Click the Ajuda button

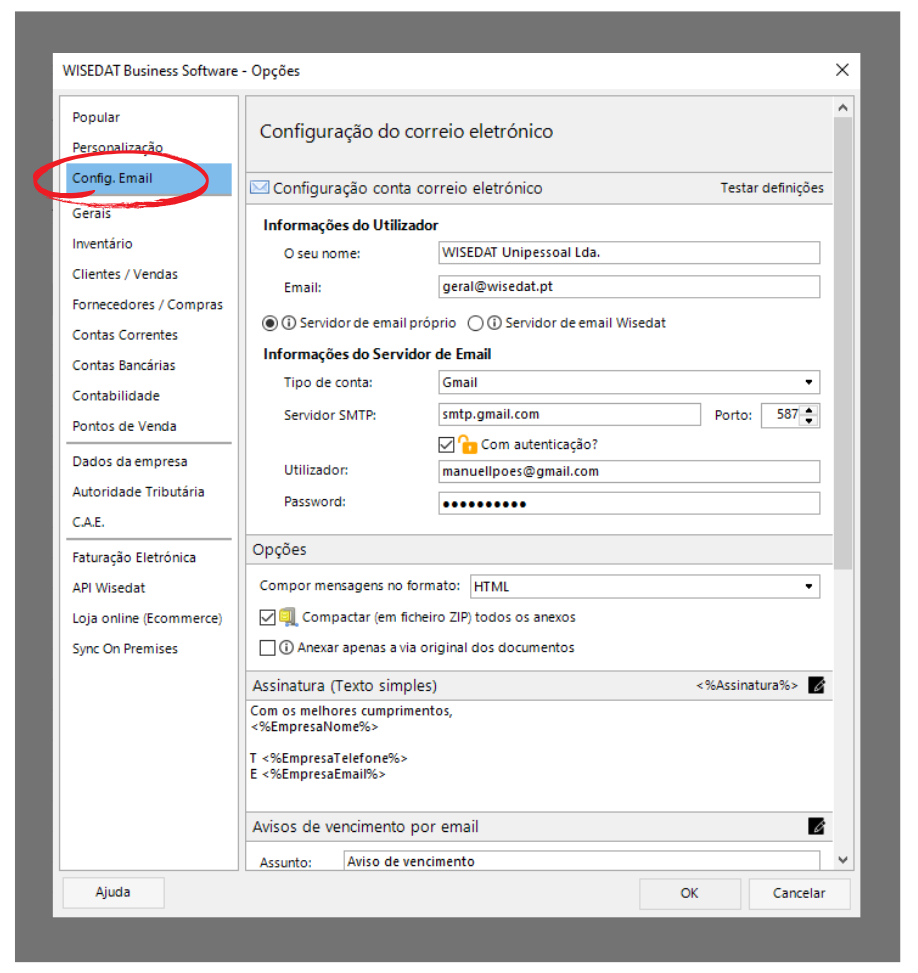pos(113,892)
